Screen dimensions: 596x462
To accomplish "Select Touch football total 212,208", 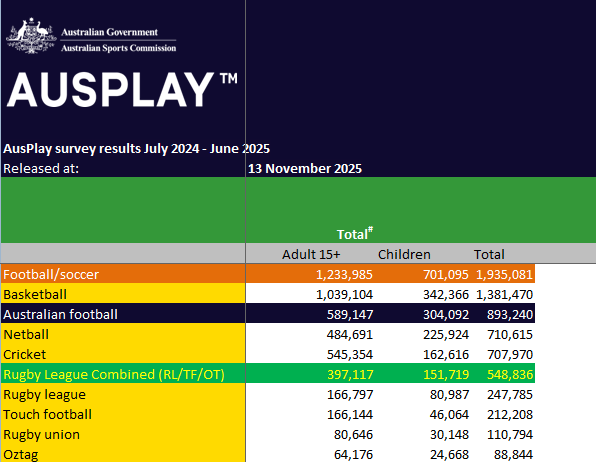I will (510, 414).
